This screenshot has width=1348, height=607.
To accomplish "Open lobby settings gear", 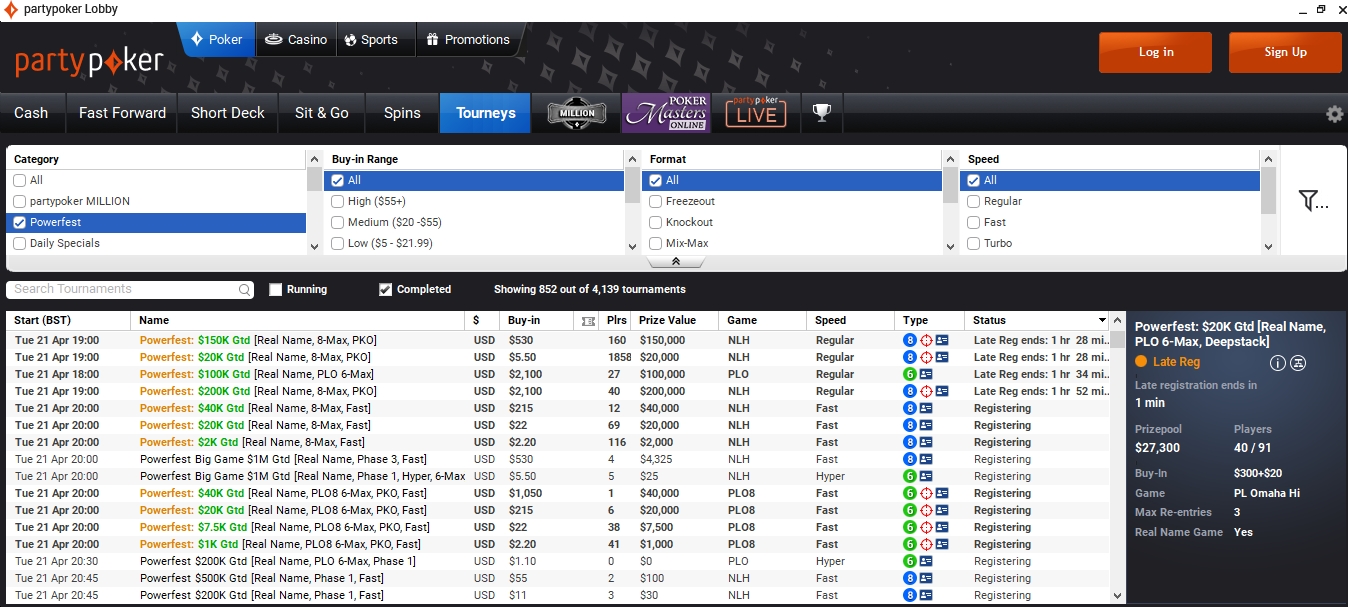I will (1334, 114).
